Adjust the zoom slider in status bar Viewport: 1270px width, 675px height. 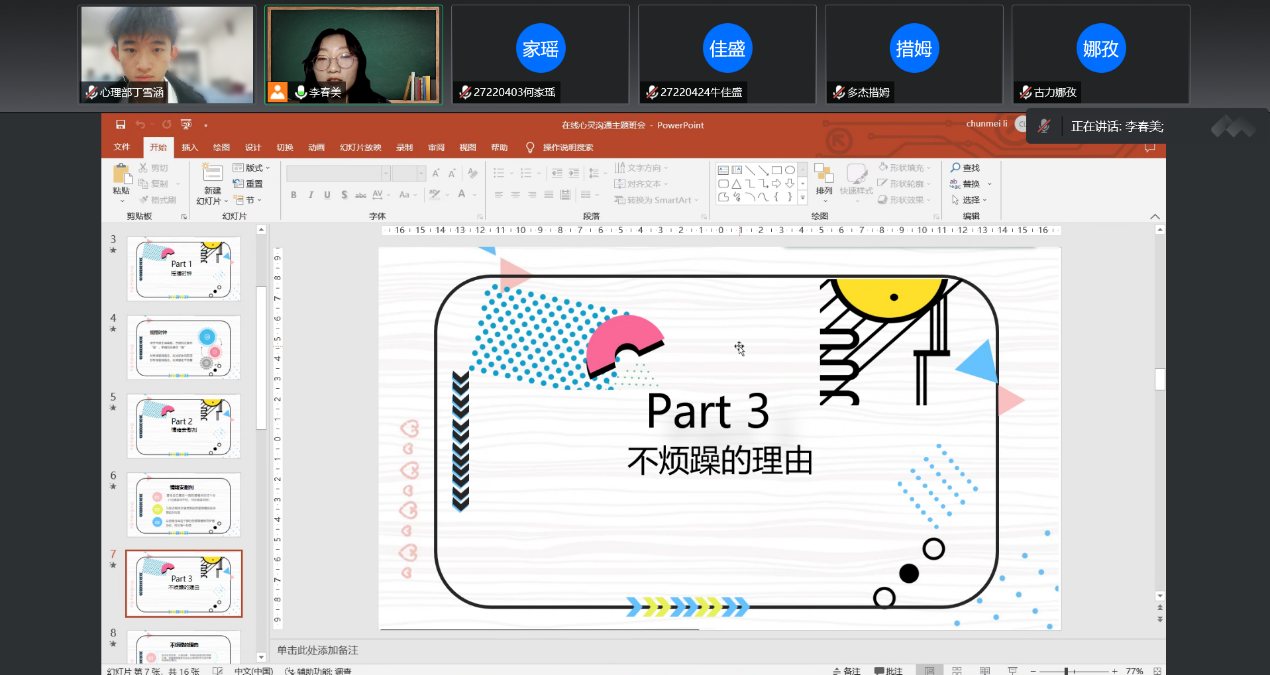point(1066,671)
